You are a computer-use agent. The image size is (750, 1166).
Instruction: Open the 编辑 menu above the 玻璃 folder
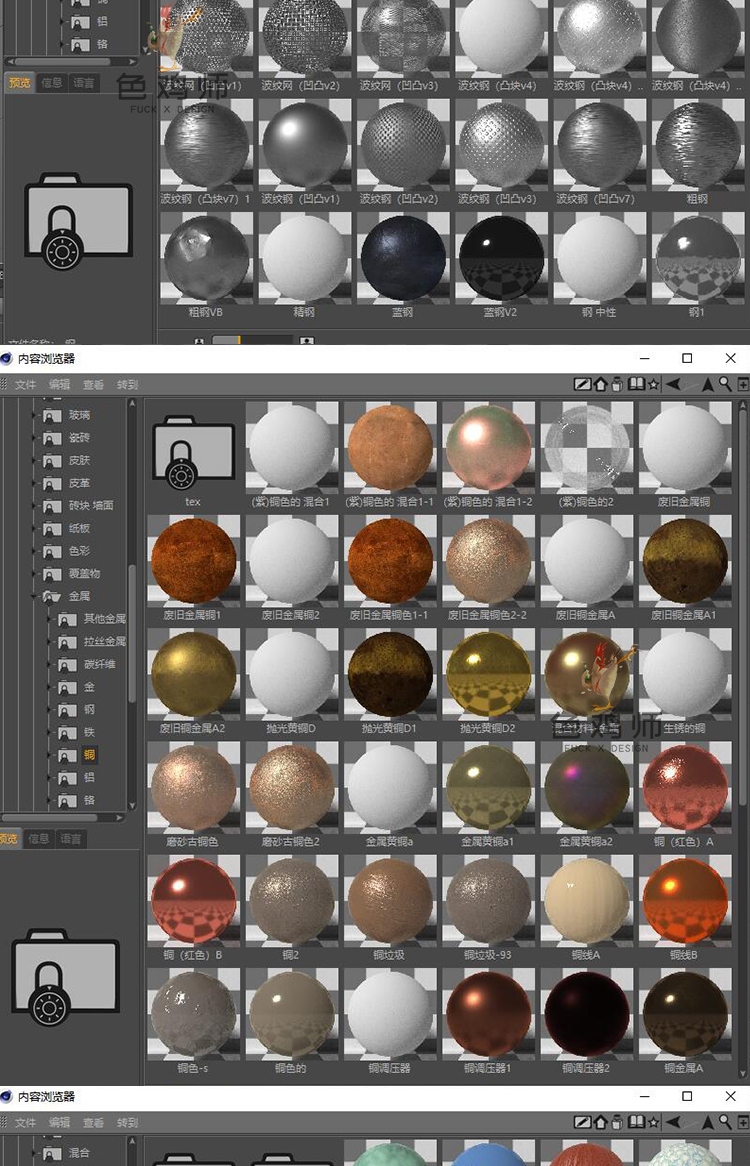pos(60,384)
